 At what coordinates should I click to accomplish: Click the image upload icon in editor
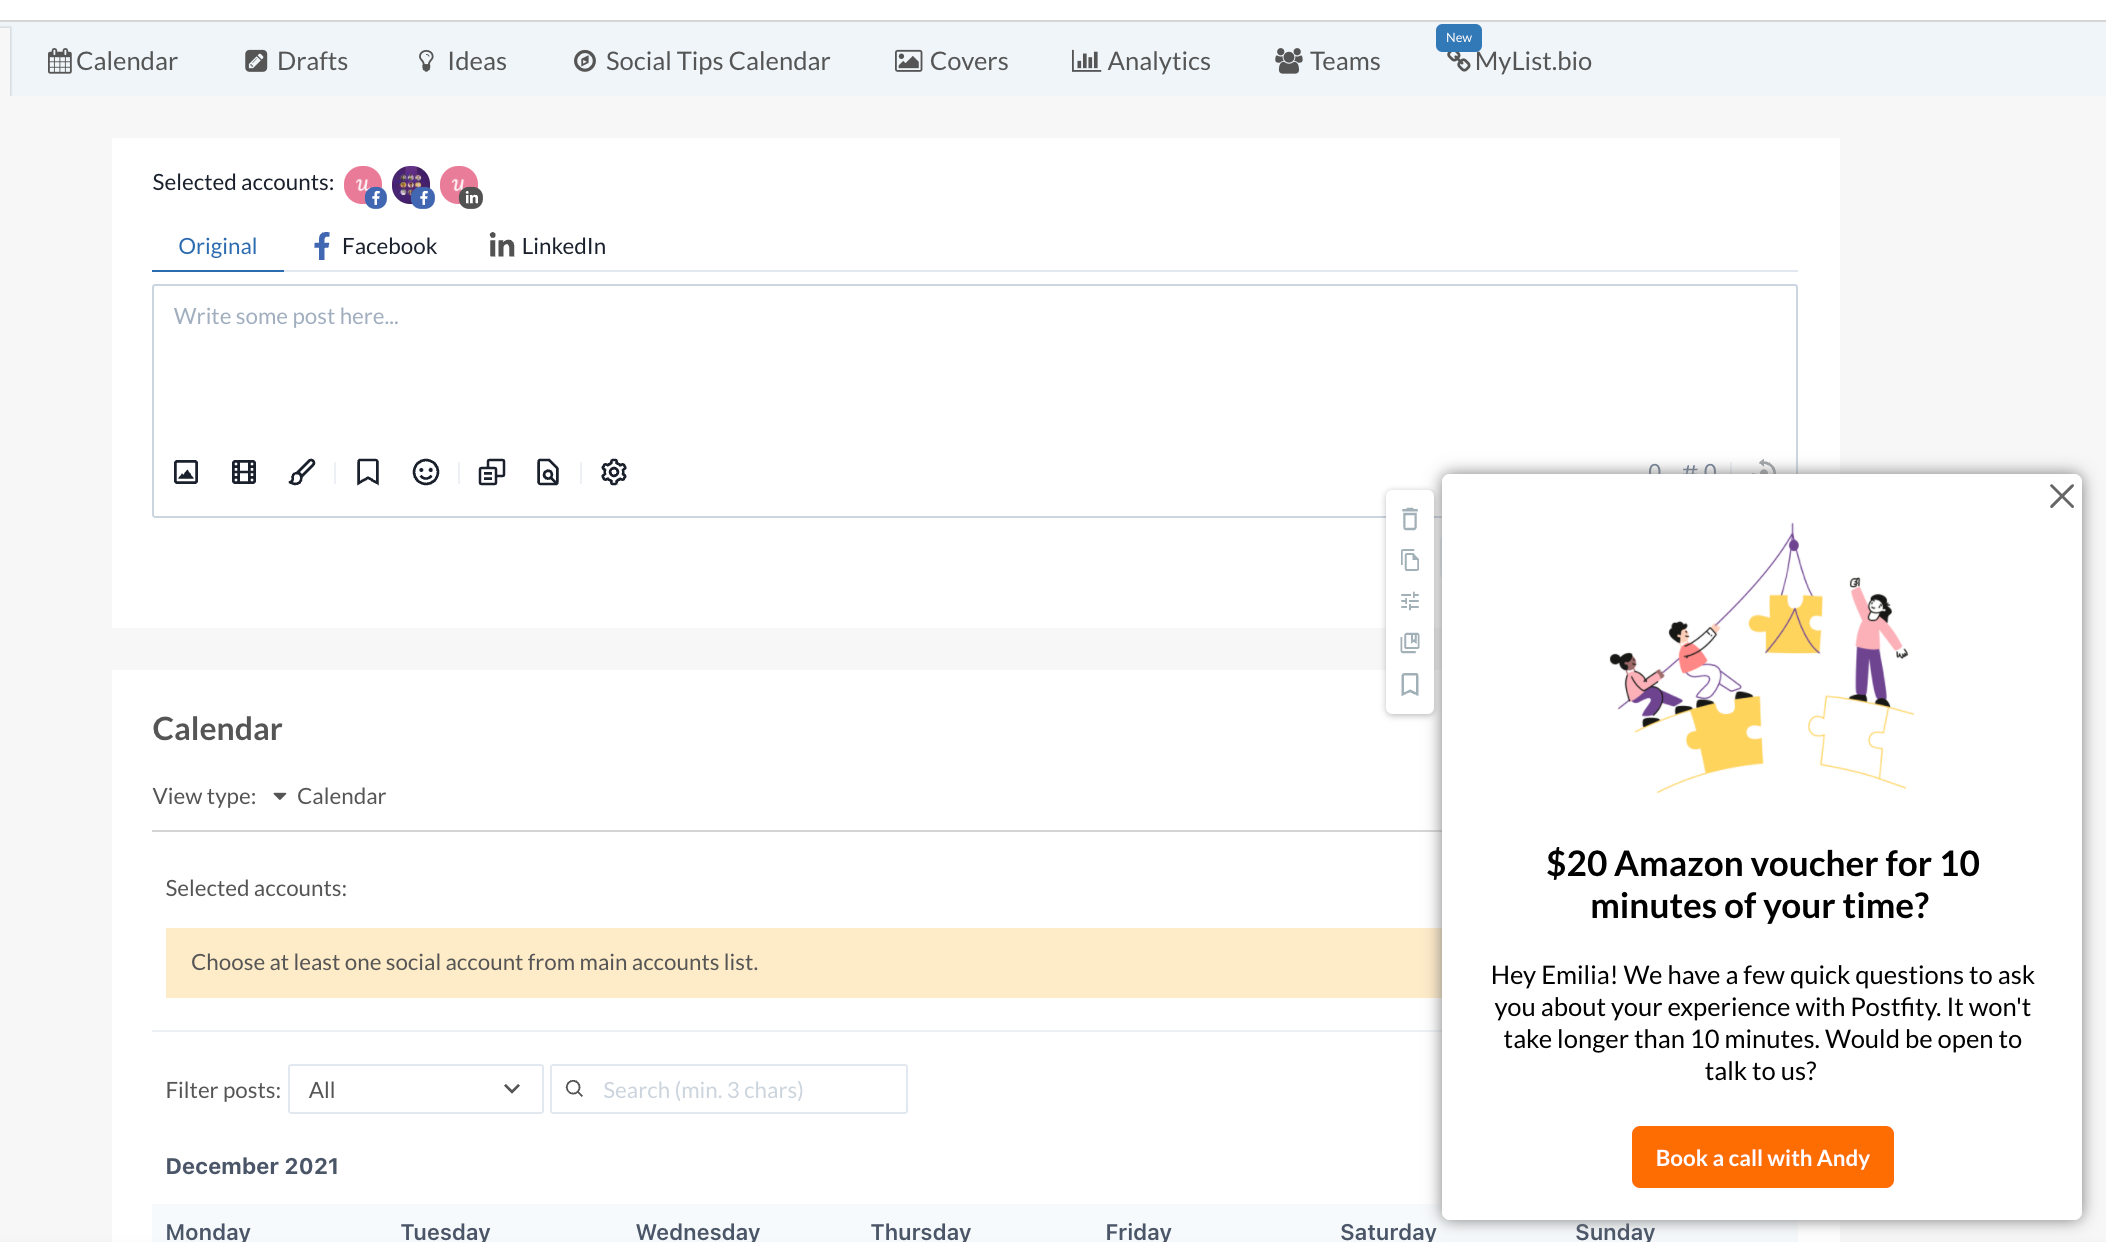(x=186, y=472)
